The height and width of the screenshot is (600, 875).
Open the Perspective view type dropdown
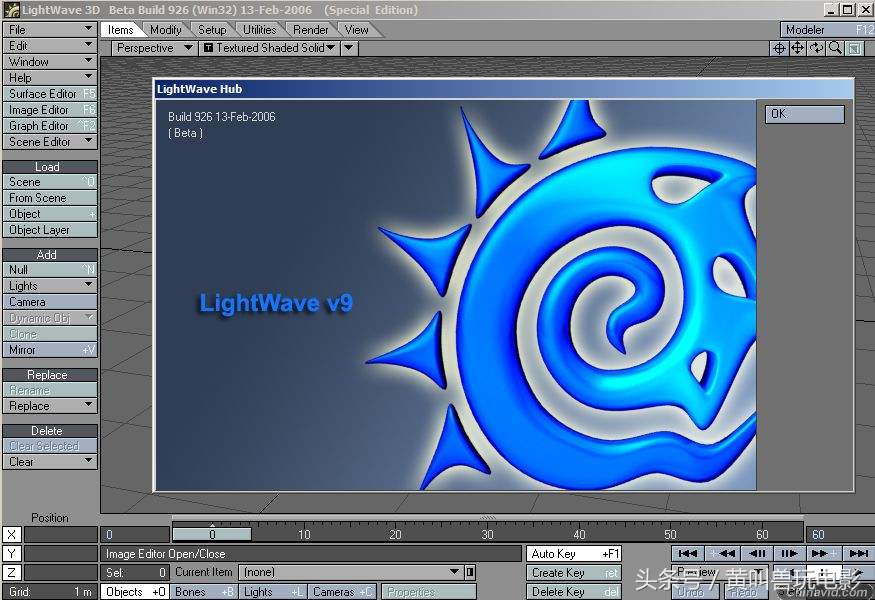point(153,48)
